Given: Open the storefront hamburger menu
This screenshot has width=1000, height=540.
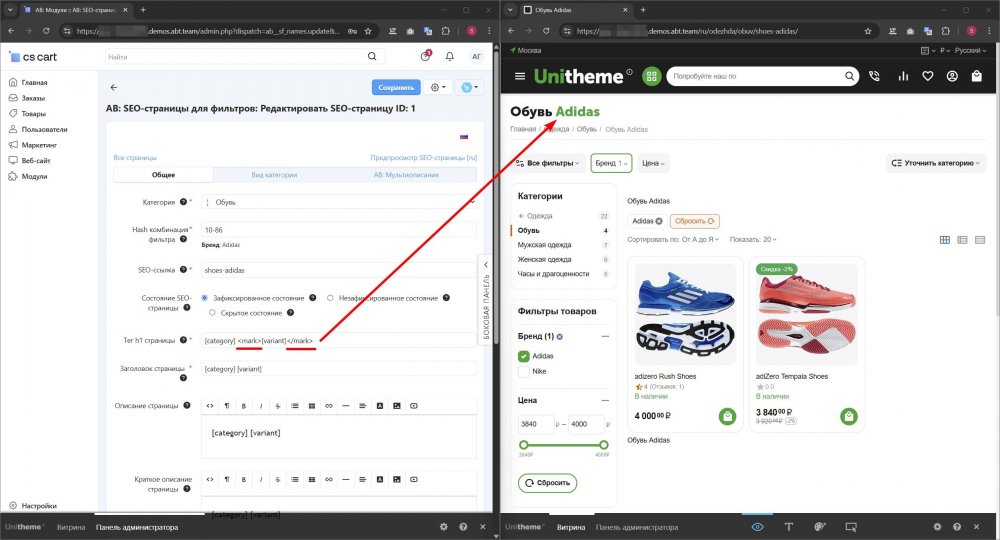Looking at the screenshot, I should pyautogui.click(x=519, y=76).
